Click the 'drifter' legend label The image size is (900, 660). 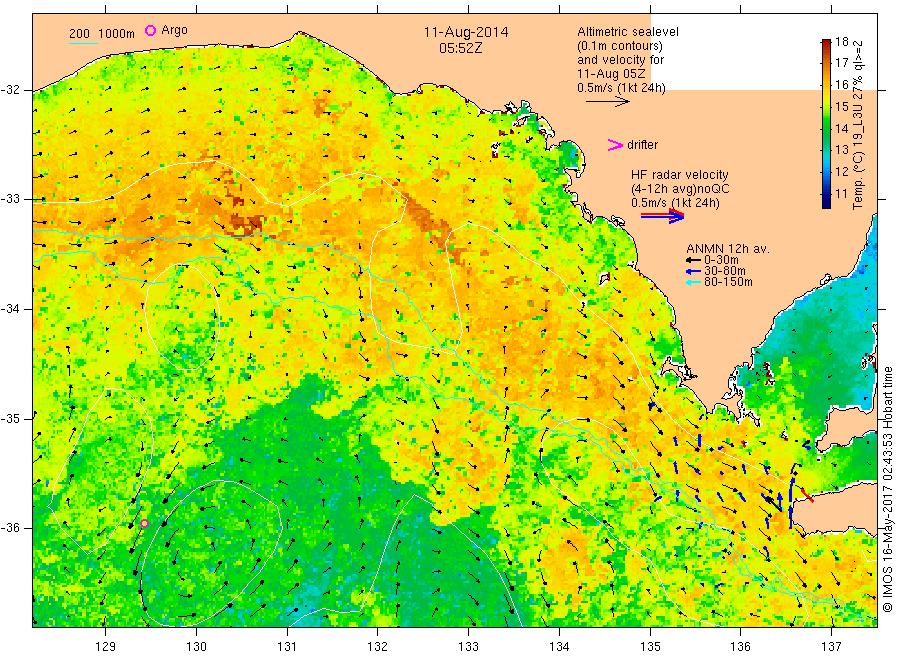[642, 145]
